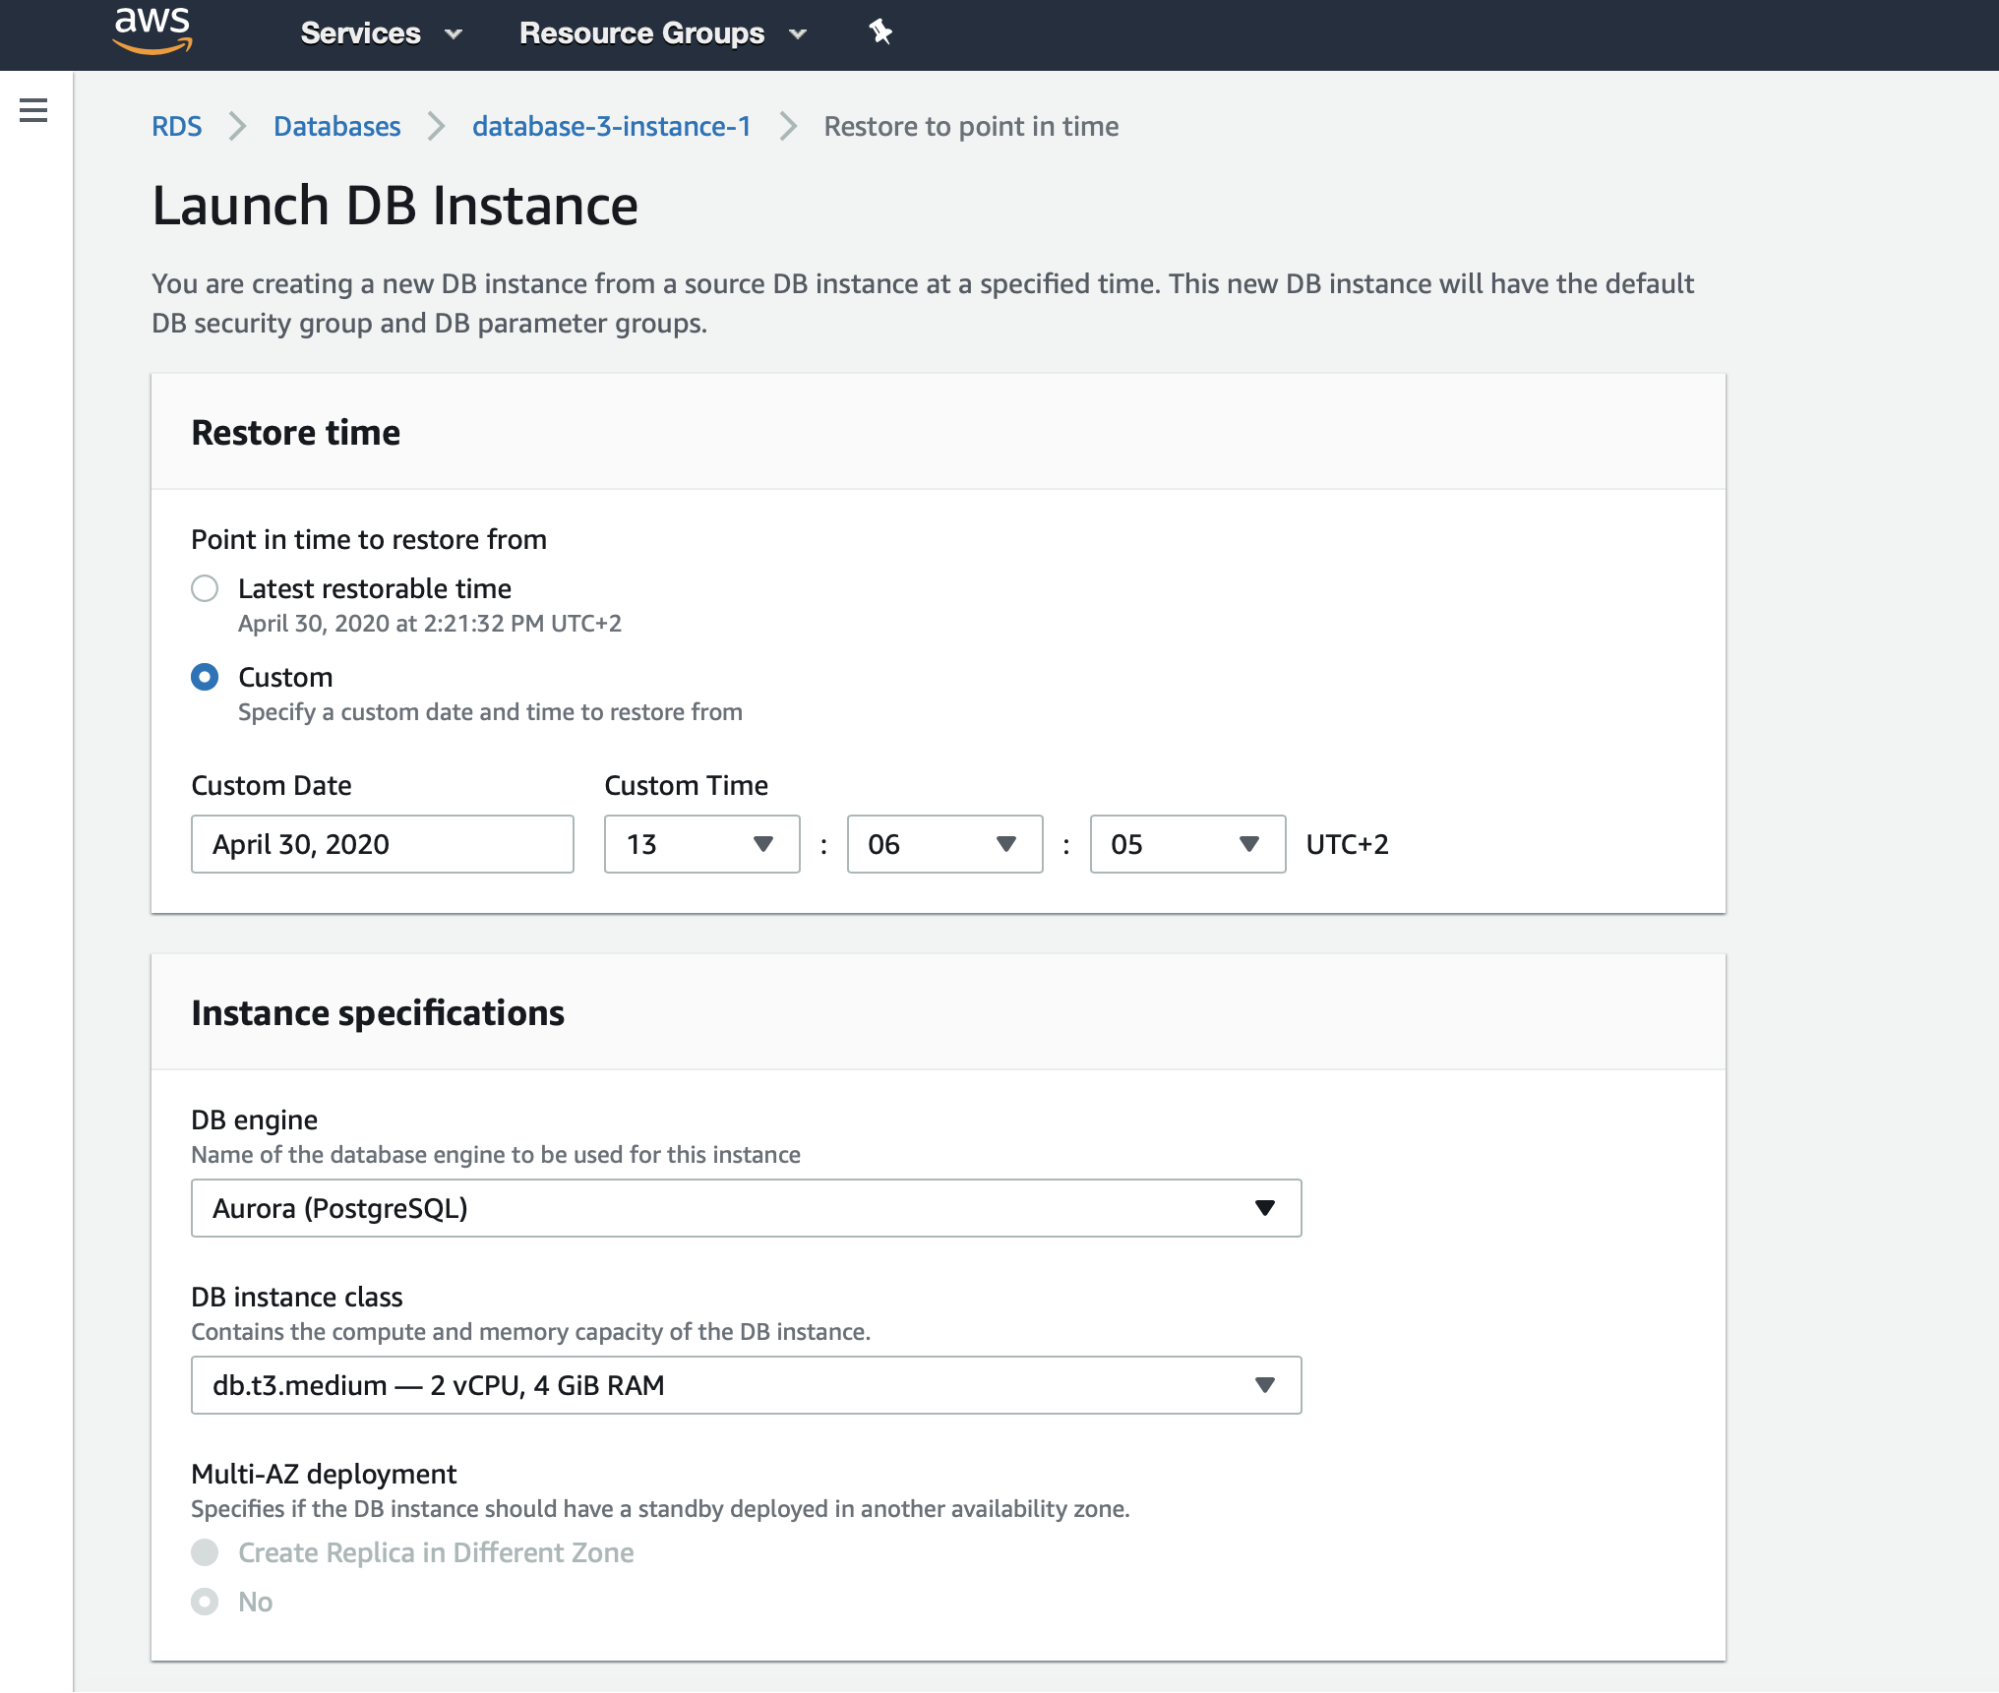Image resolution: width=1999 pixels, height=1693 pixels.
Task: Select Latest restorable time option
Action: [205, 588]
